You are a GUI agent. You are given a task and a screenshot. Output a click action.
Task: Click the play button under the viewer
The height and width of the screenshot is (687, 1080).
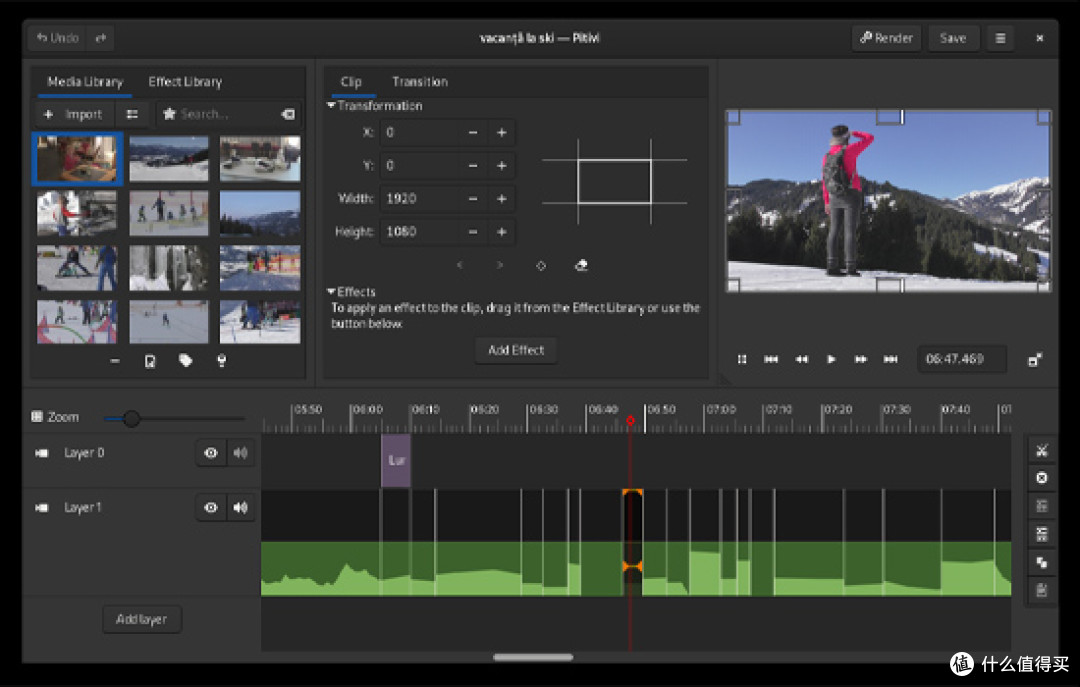pos(831,359)
